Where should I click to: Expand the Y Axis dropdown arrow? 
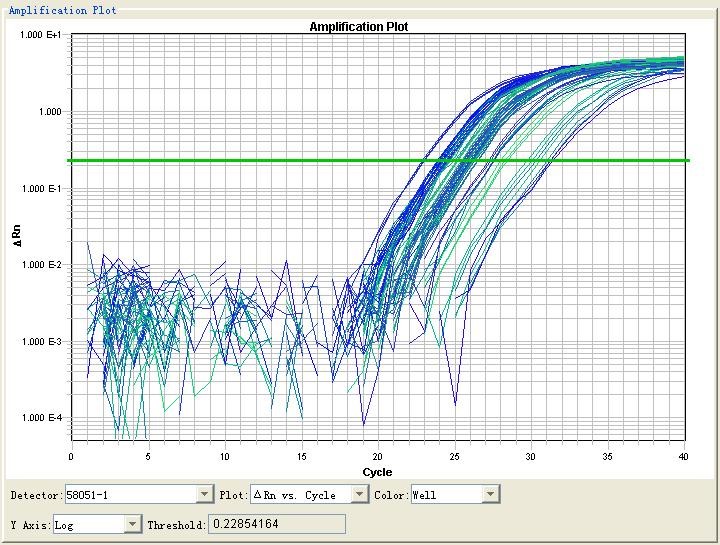point(132,524)
